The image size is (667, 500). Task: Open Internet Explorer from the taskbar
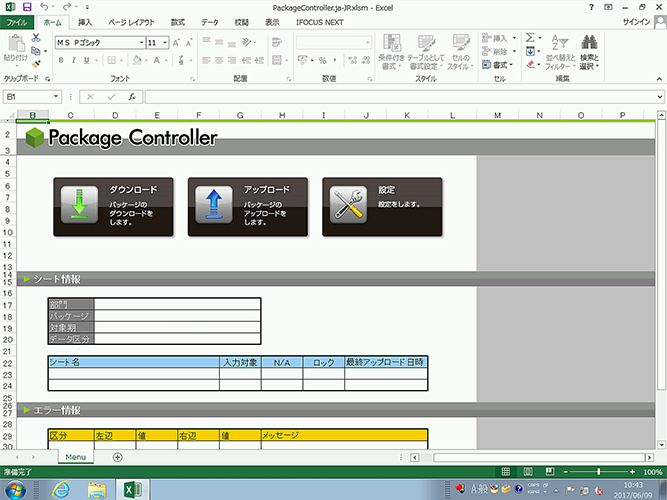(61, 489)
